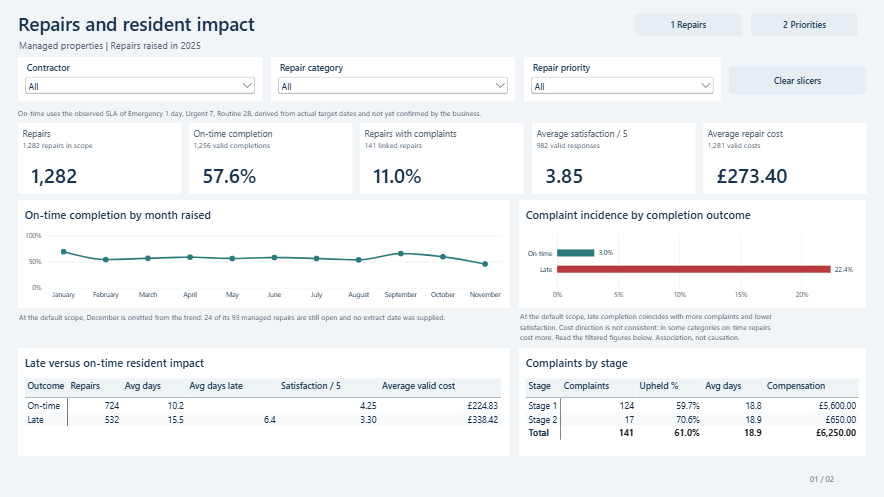884x497 pixels.
Task: Click the January data point on trend line
Action: 64,252
